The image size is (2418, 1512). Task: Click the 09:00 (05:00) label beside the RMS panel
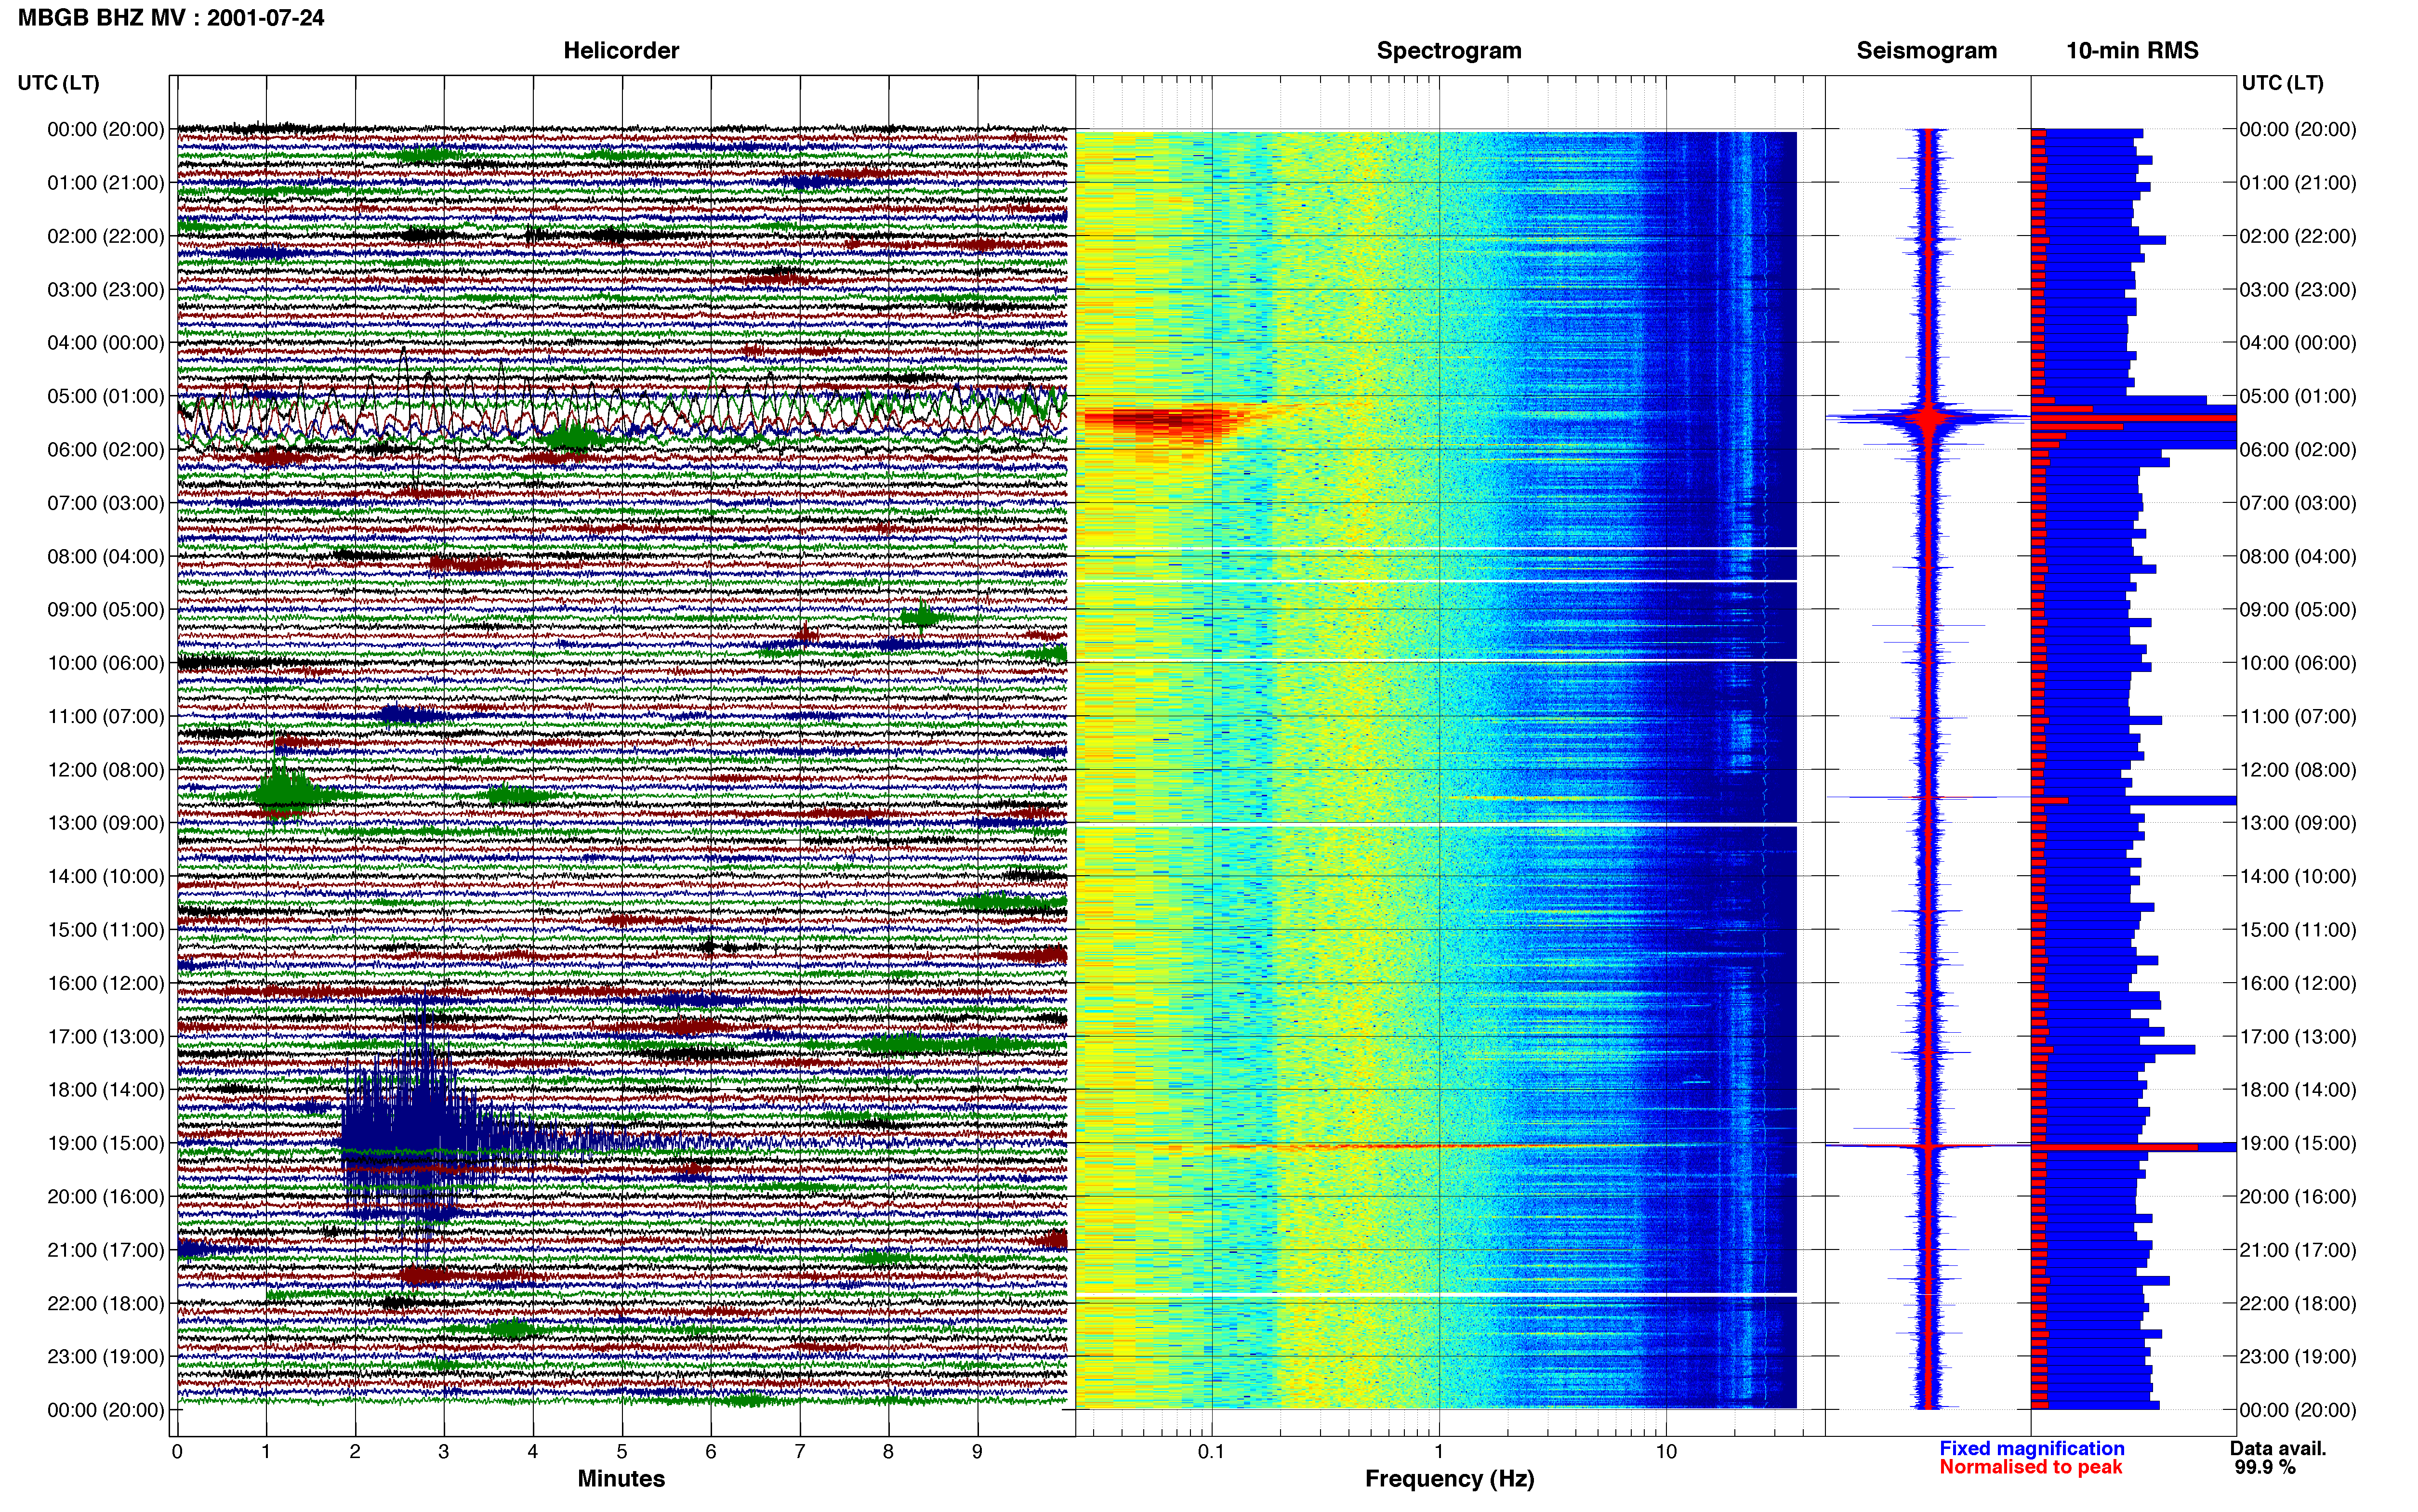pyautogui.click(x=2298, y=610)
